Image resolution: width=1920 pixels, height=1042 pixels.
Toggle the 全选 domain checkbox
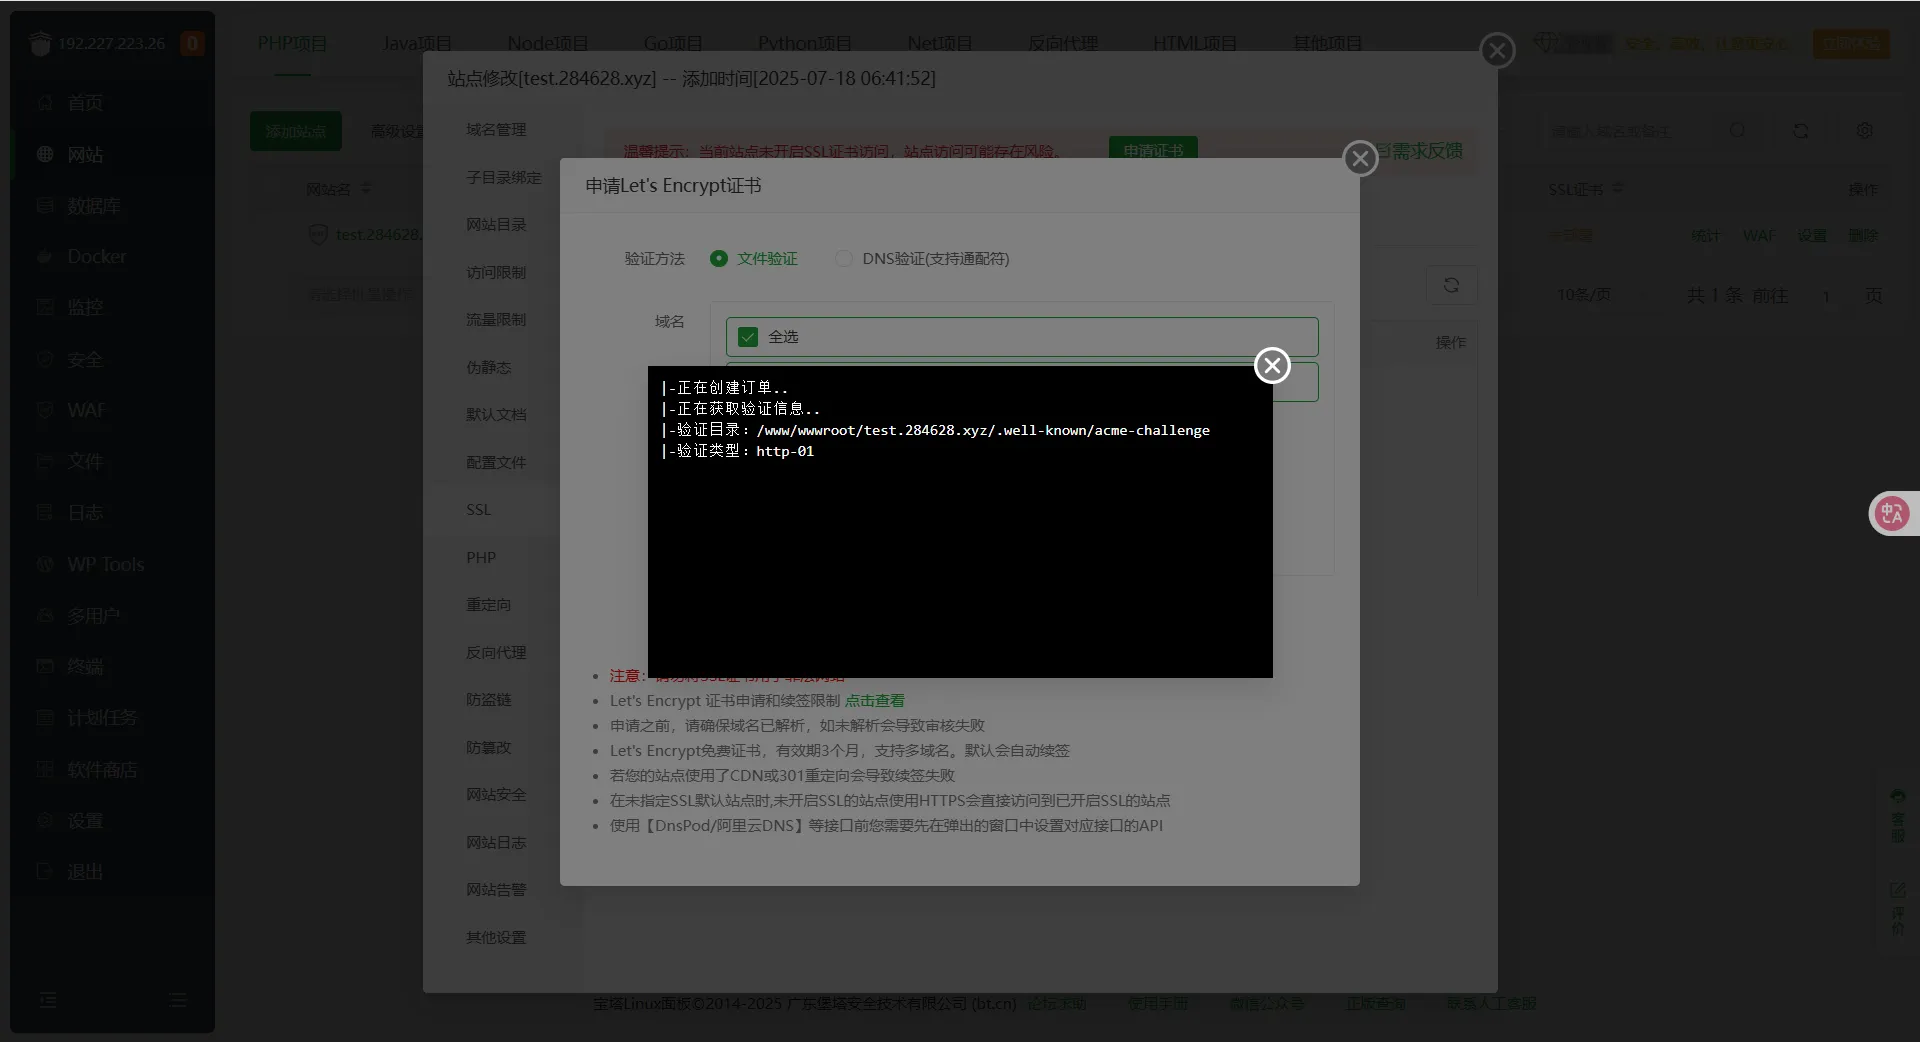(x=748, y=337)
